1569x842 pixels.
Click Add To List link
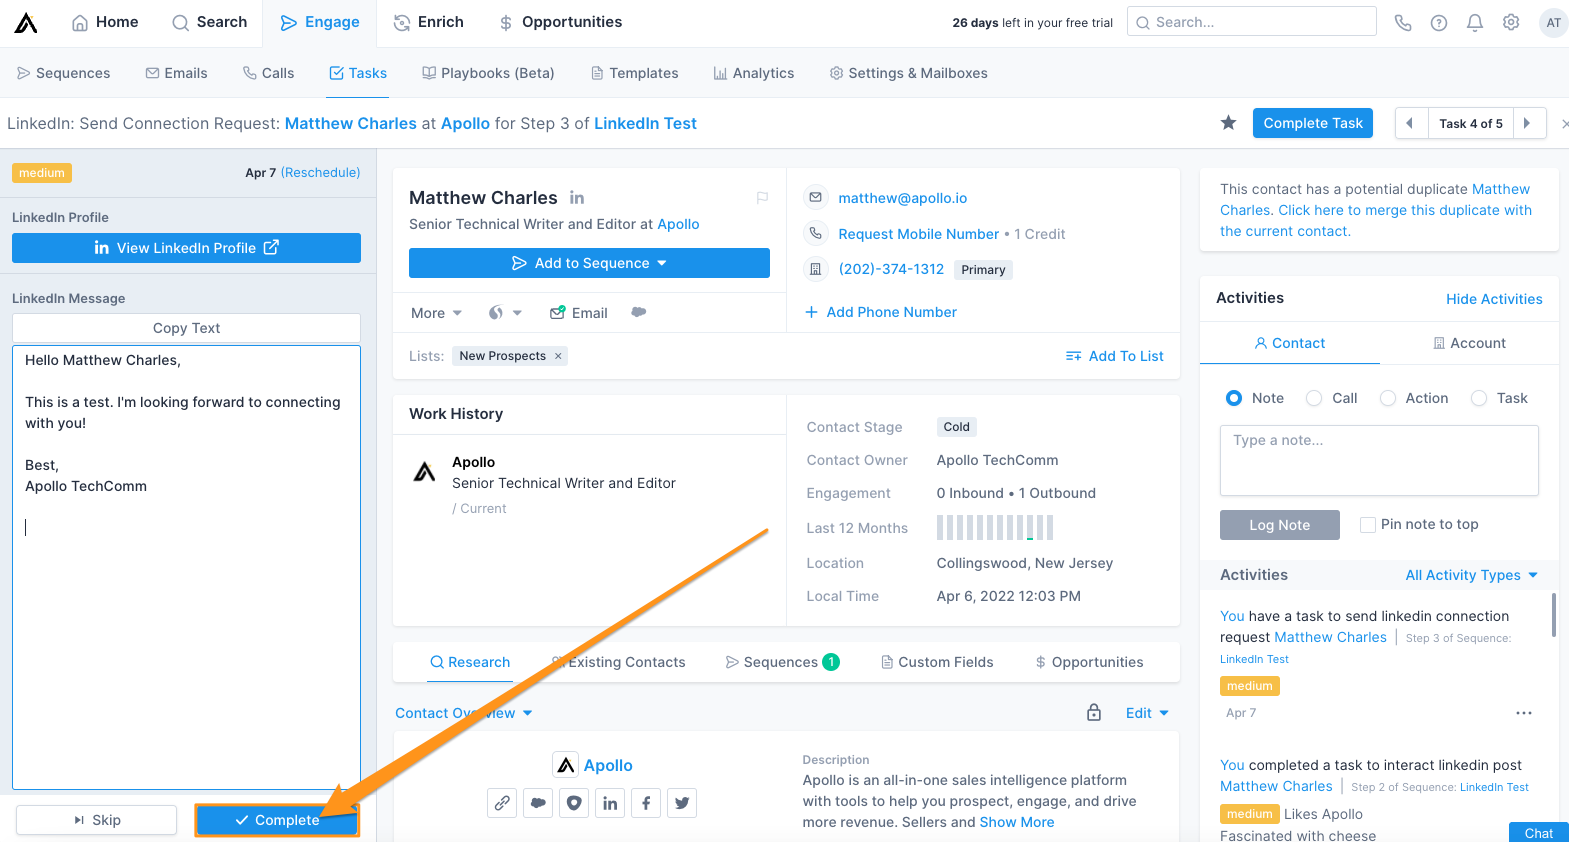tap(1115, 356)
